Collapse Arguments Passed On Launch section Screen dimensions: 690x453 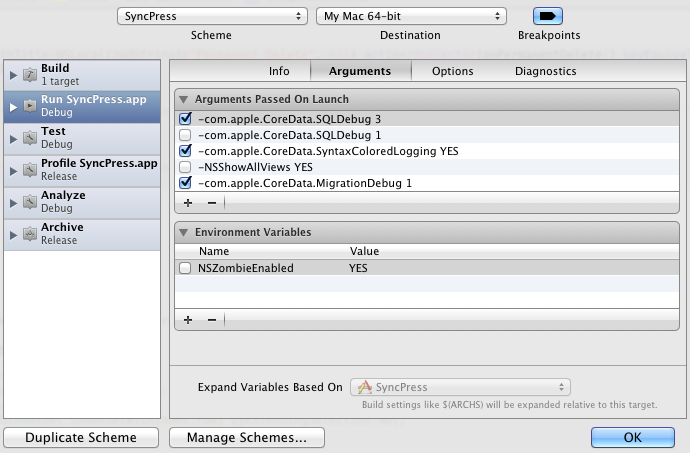pyautogui.click(x=184, y=99)
